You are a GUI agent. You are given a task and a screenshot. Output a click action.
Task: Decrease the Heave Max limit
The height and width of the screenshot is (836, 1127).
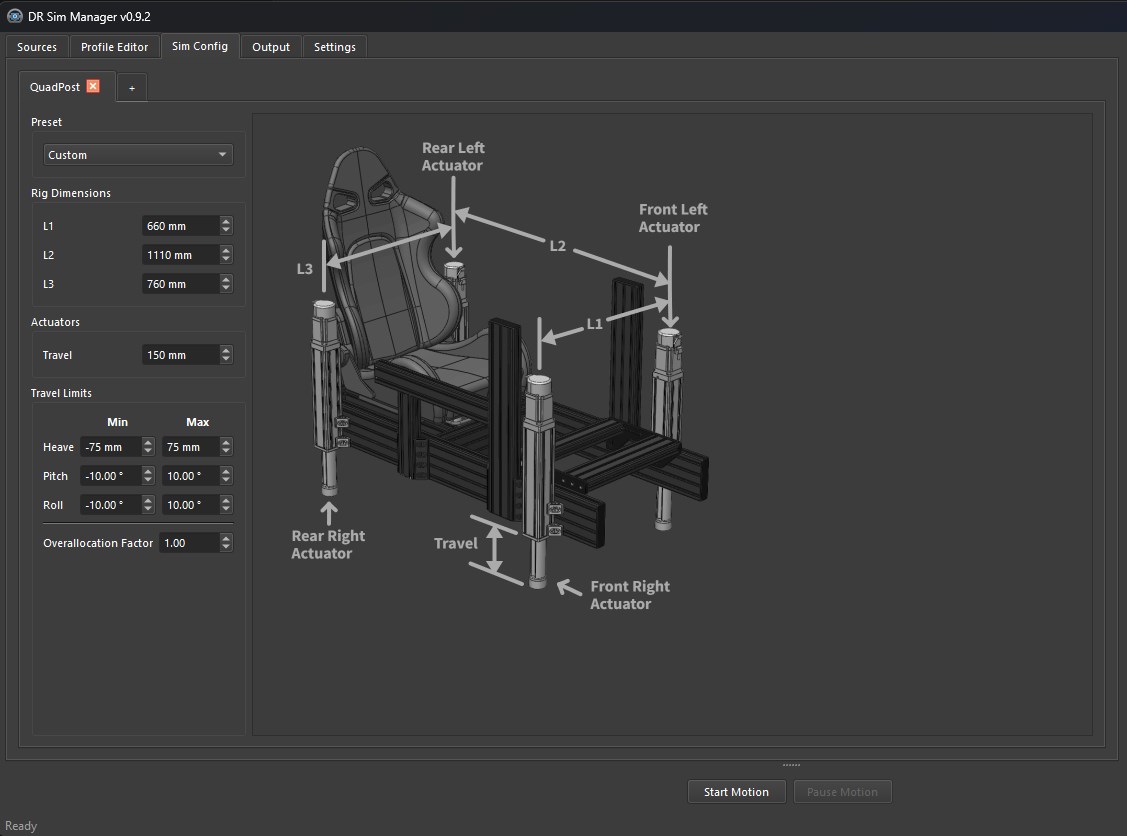pyautogui.click(x=226, y=451)
